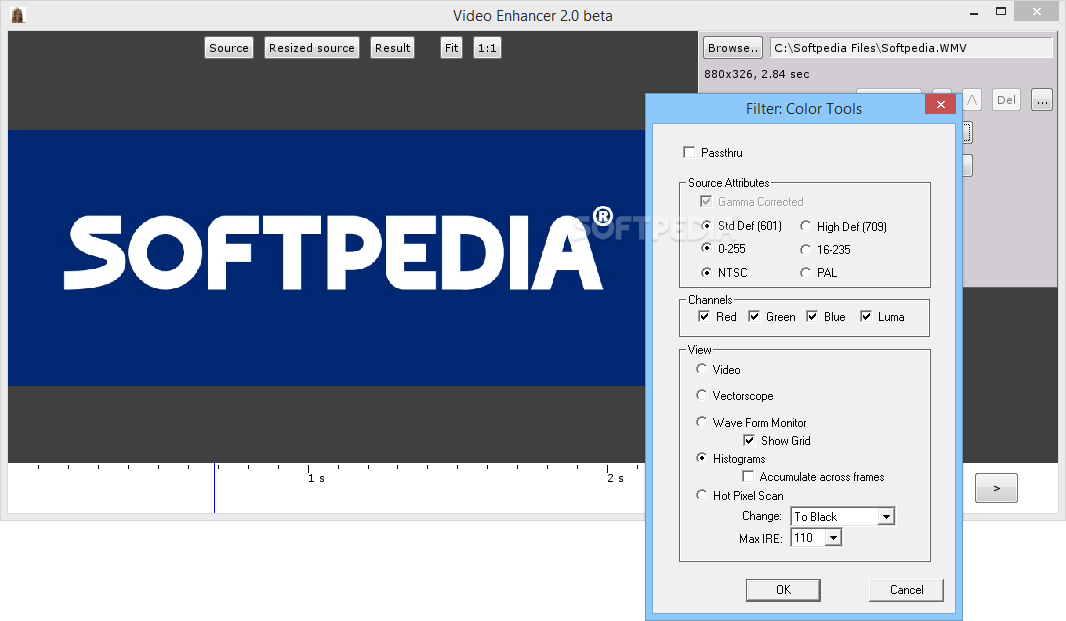Screen dimensions: 1066x621
Task: Choose the 0-255 range option
Action: pos(706,248)
